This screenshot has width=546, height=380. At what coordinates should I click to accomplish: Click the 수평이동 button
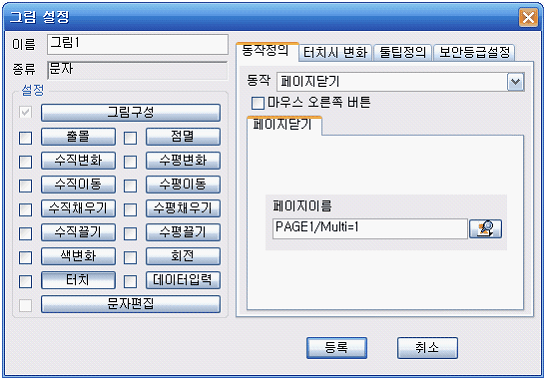(x=183, y=185)
